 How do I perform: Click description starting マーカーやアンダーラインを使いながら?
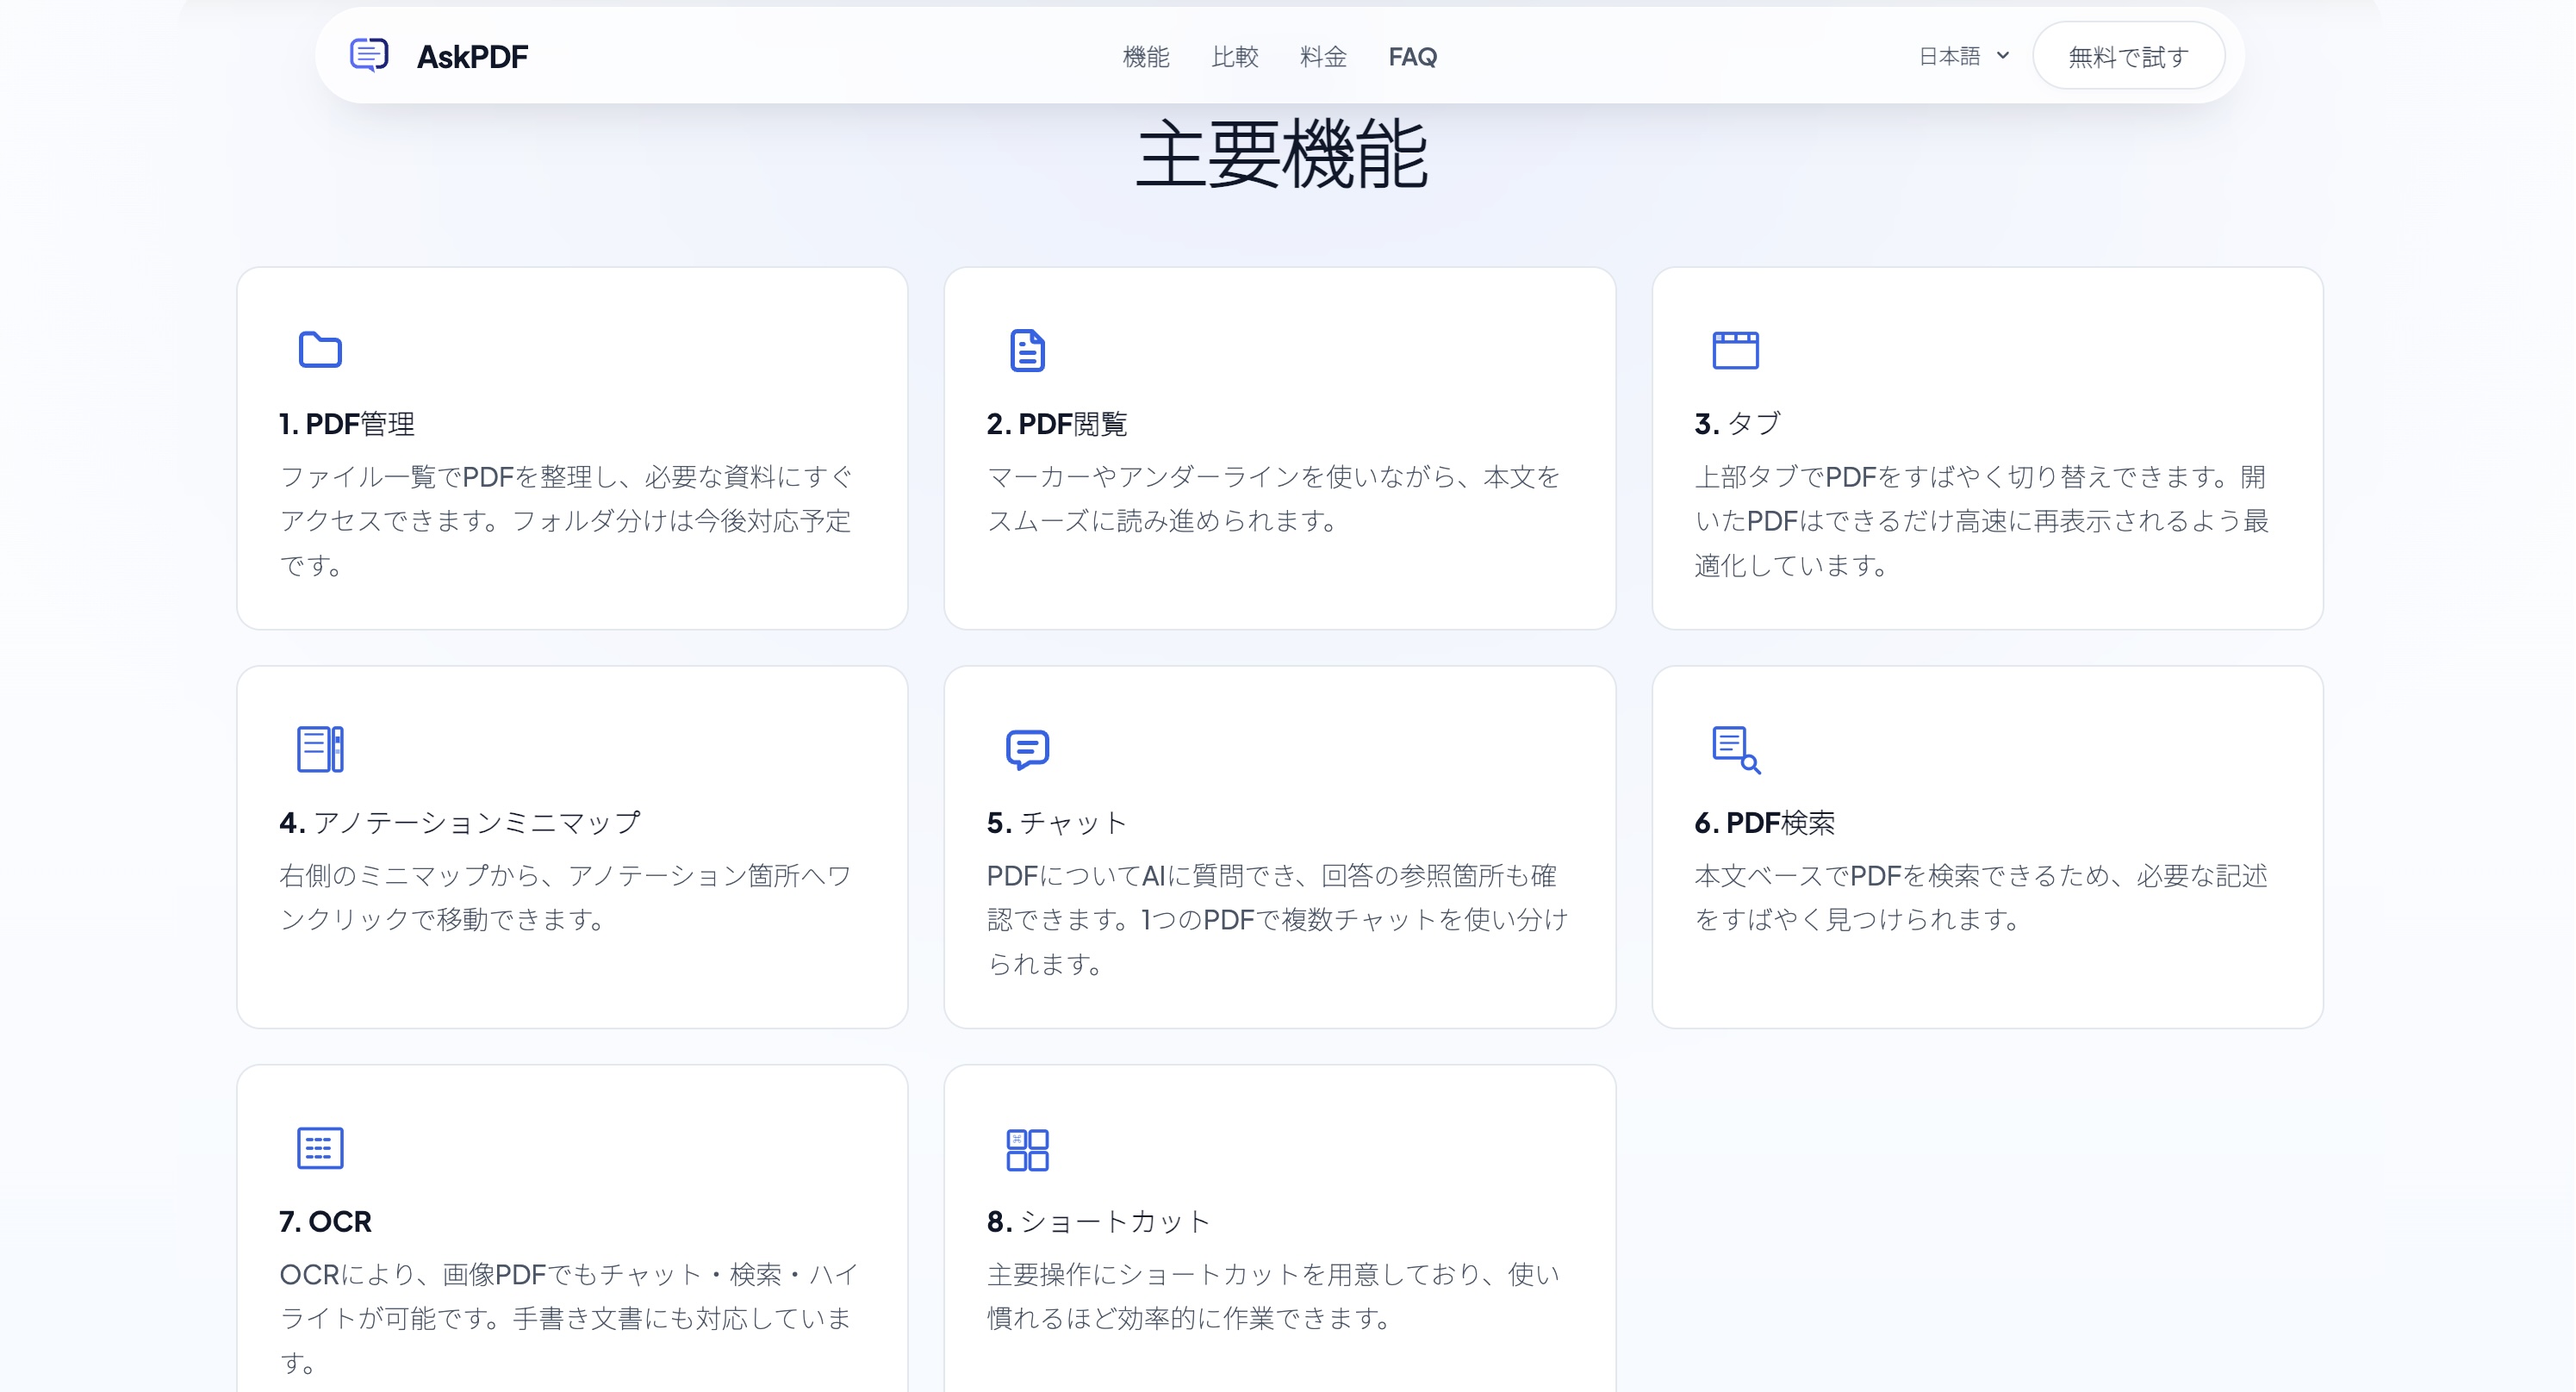point(1273,499)
